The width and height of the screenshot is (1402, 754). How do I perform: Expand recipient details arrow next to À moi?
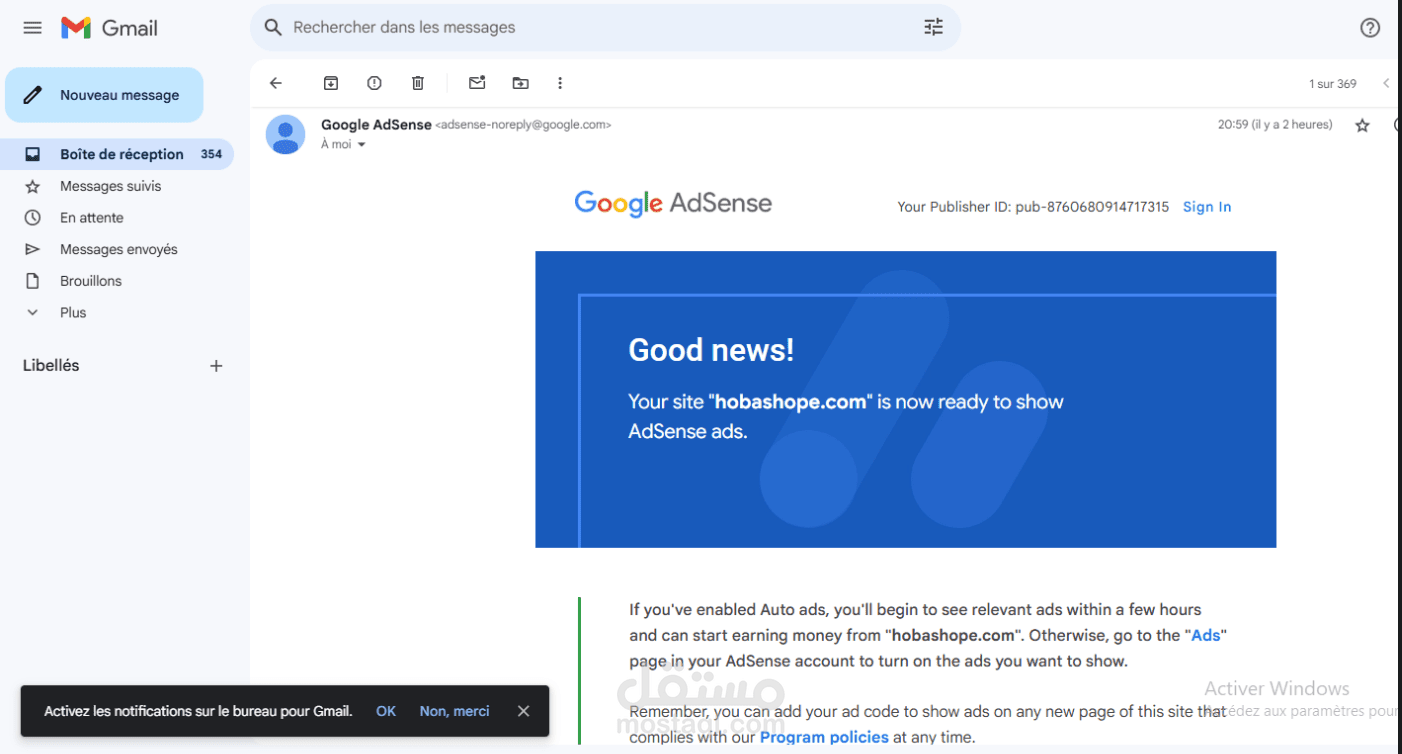click(362, 145)
